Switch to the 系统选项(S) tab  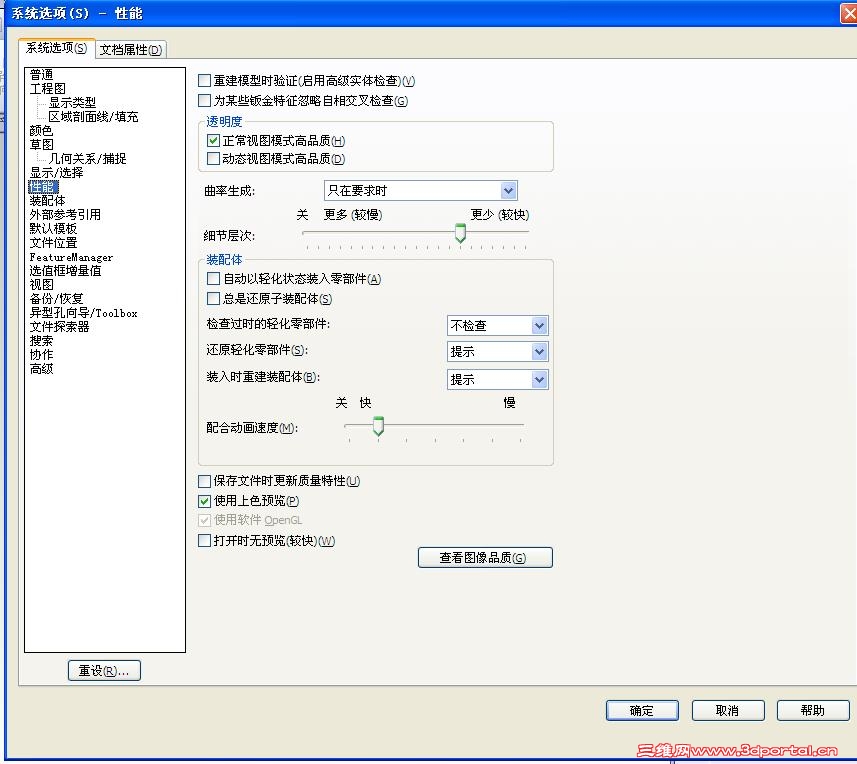pyautogui.click(x=56, y=48)
